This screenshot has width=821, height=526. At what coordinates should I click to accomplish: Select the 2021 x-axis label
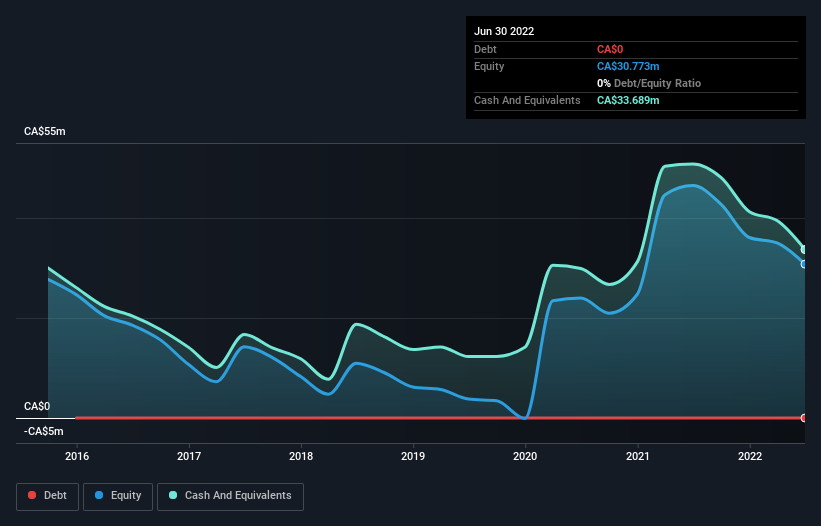tap(638, 456)
